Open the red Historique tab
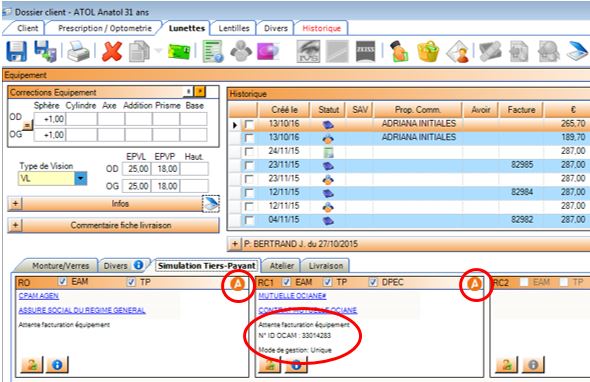 (321, 28)
